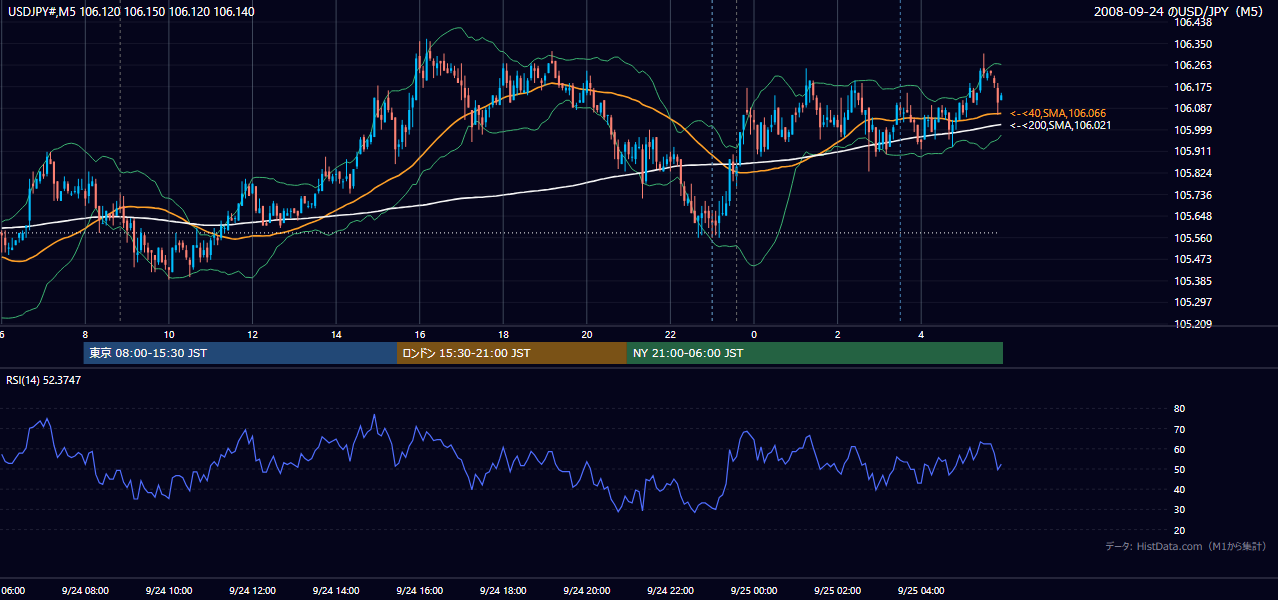The image size is (1278, 600).
Task: Click price axis value 105.209
Action: [1193, 324]
